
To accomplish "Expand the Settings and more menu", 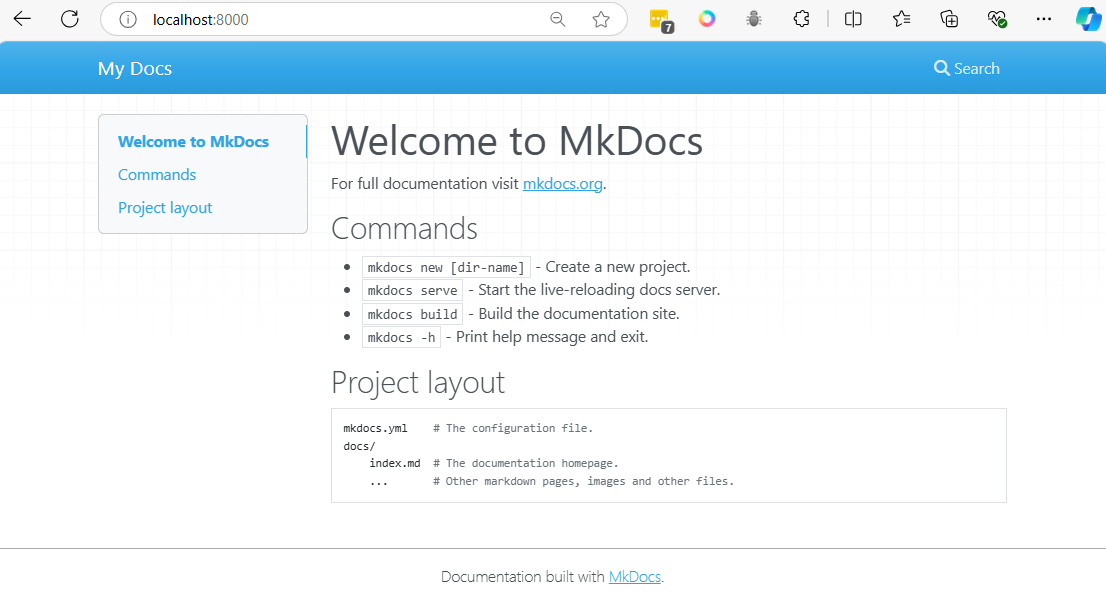I will pos(1044,19).
